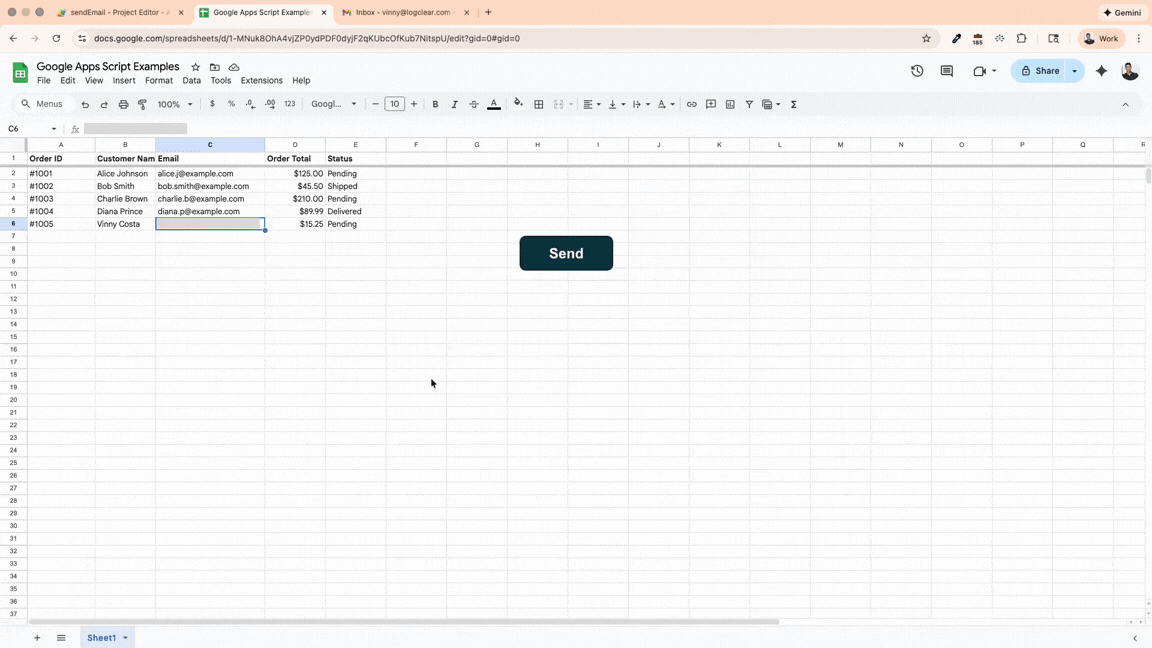
Task: Toggle bold formatting
Action: (x=435, y=104)
